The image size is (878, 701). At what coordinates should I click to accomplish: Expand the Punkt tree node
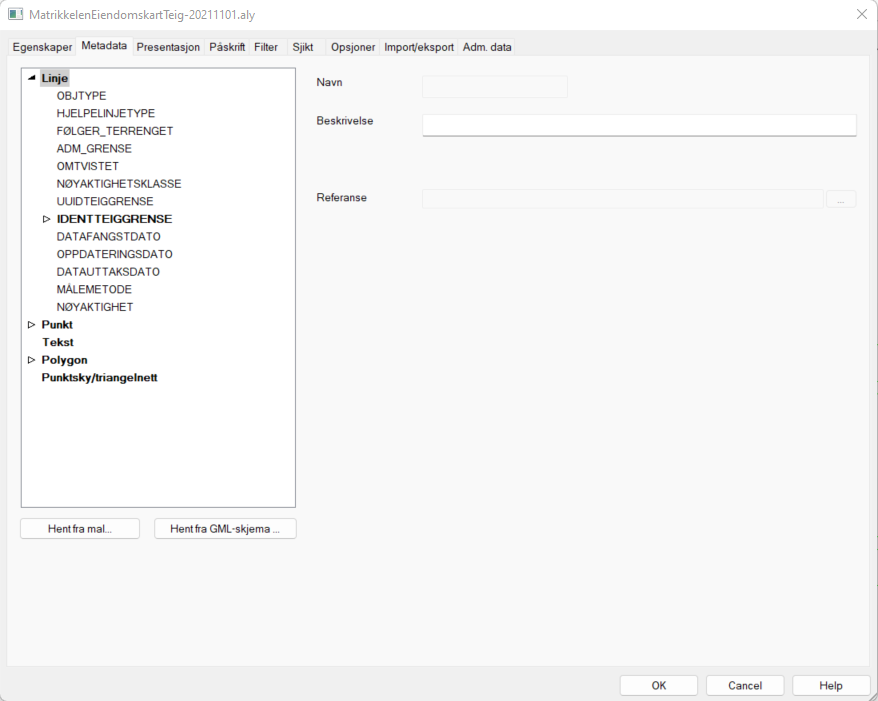click(x=32, y=325)
